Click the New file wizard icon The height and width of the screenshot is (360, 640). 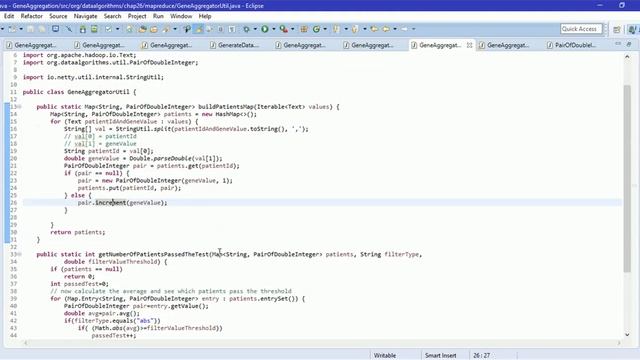[12, 29]
